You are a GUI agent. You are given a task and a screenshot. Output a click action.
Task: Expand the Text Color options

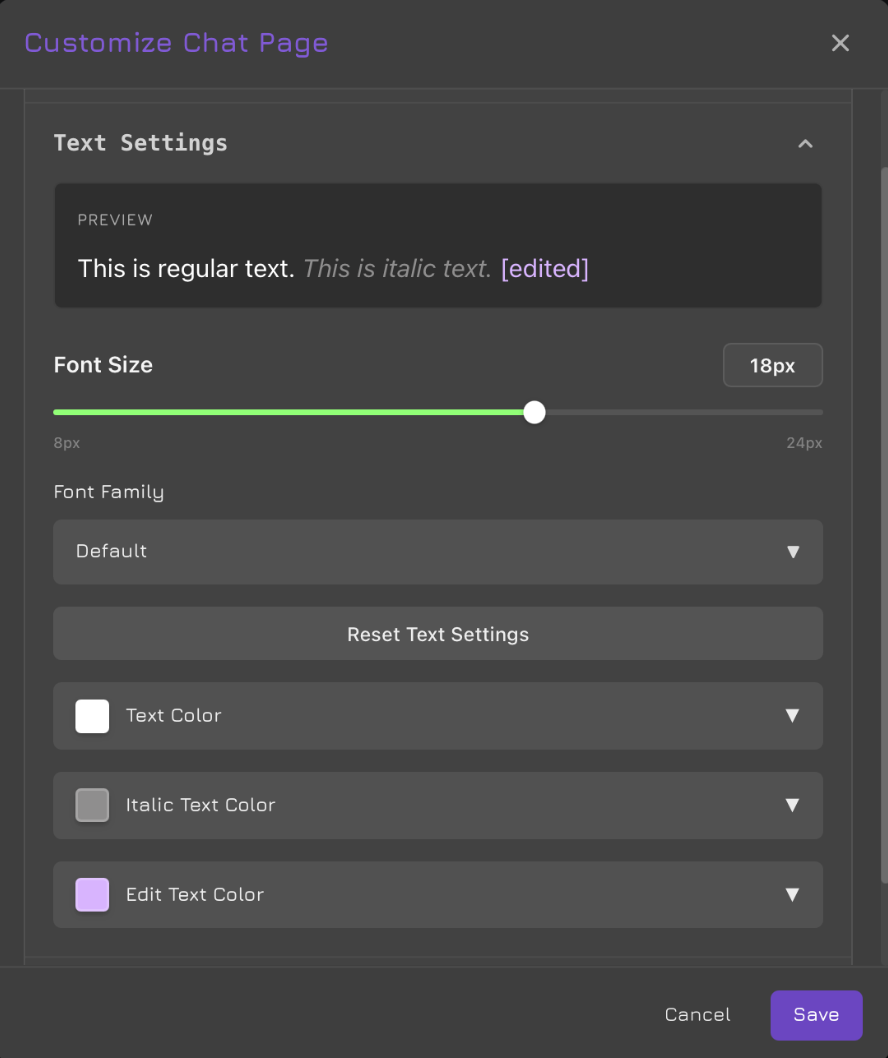click(x=793, y=716)
